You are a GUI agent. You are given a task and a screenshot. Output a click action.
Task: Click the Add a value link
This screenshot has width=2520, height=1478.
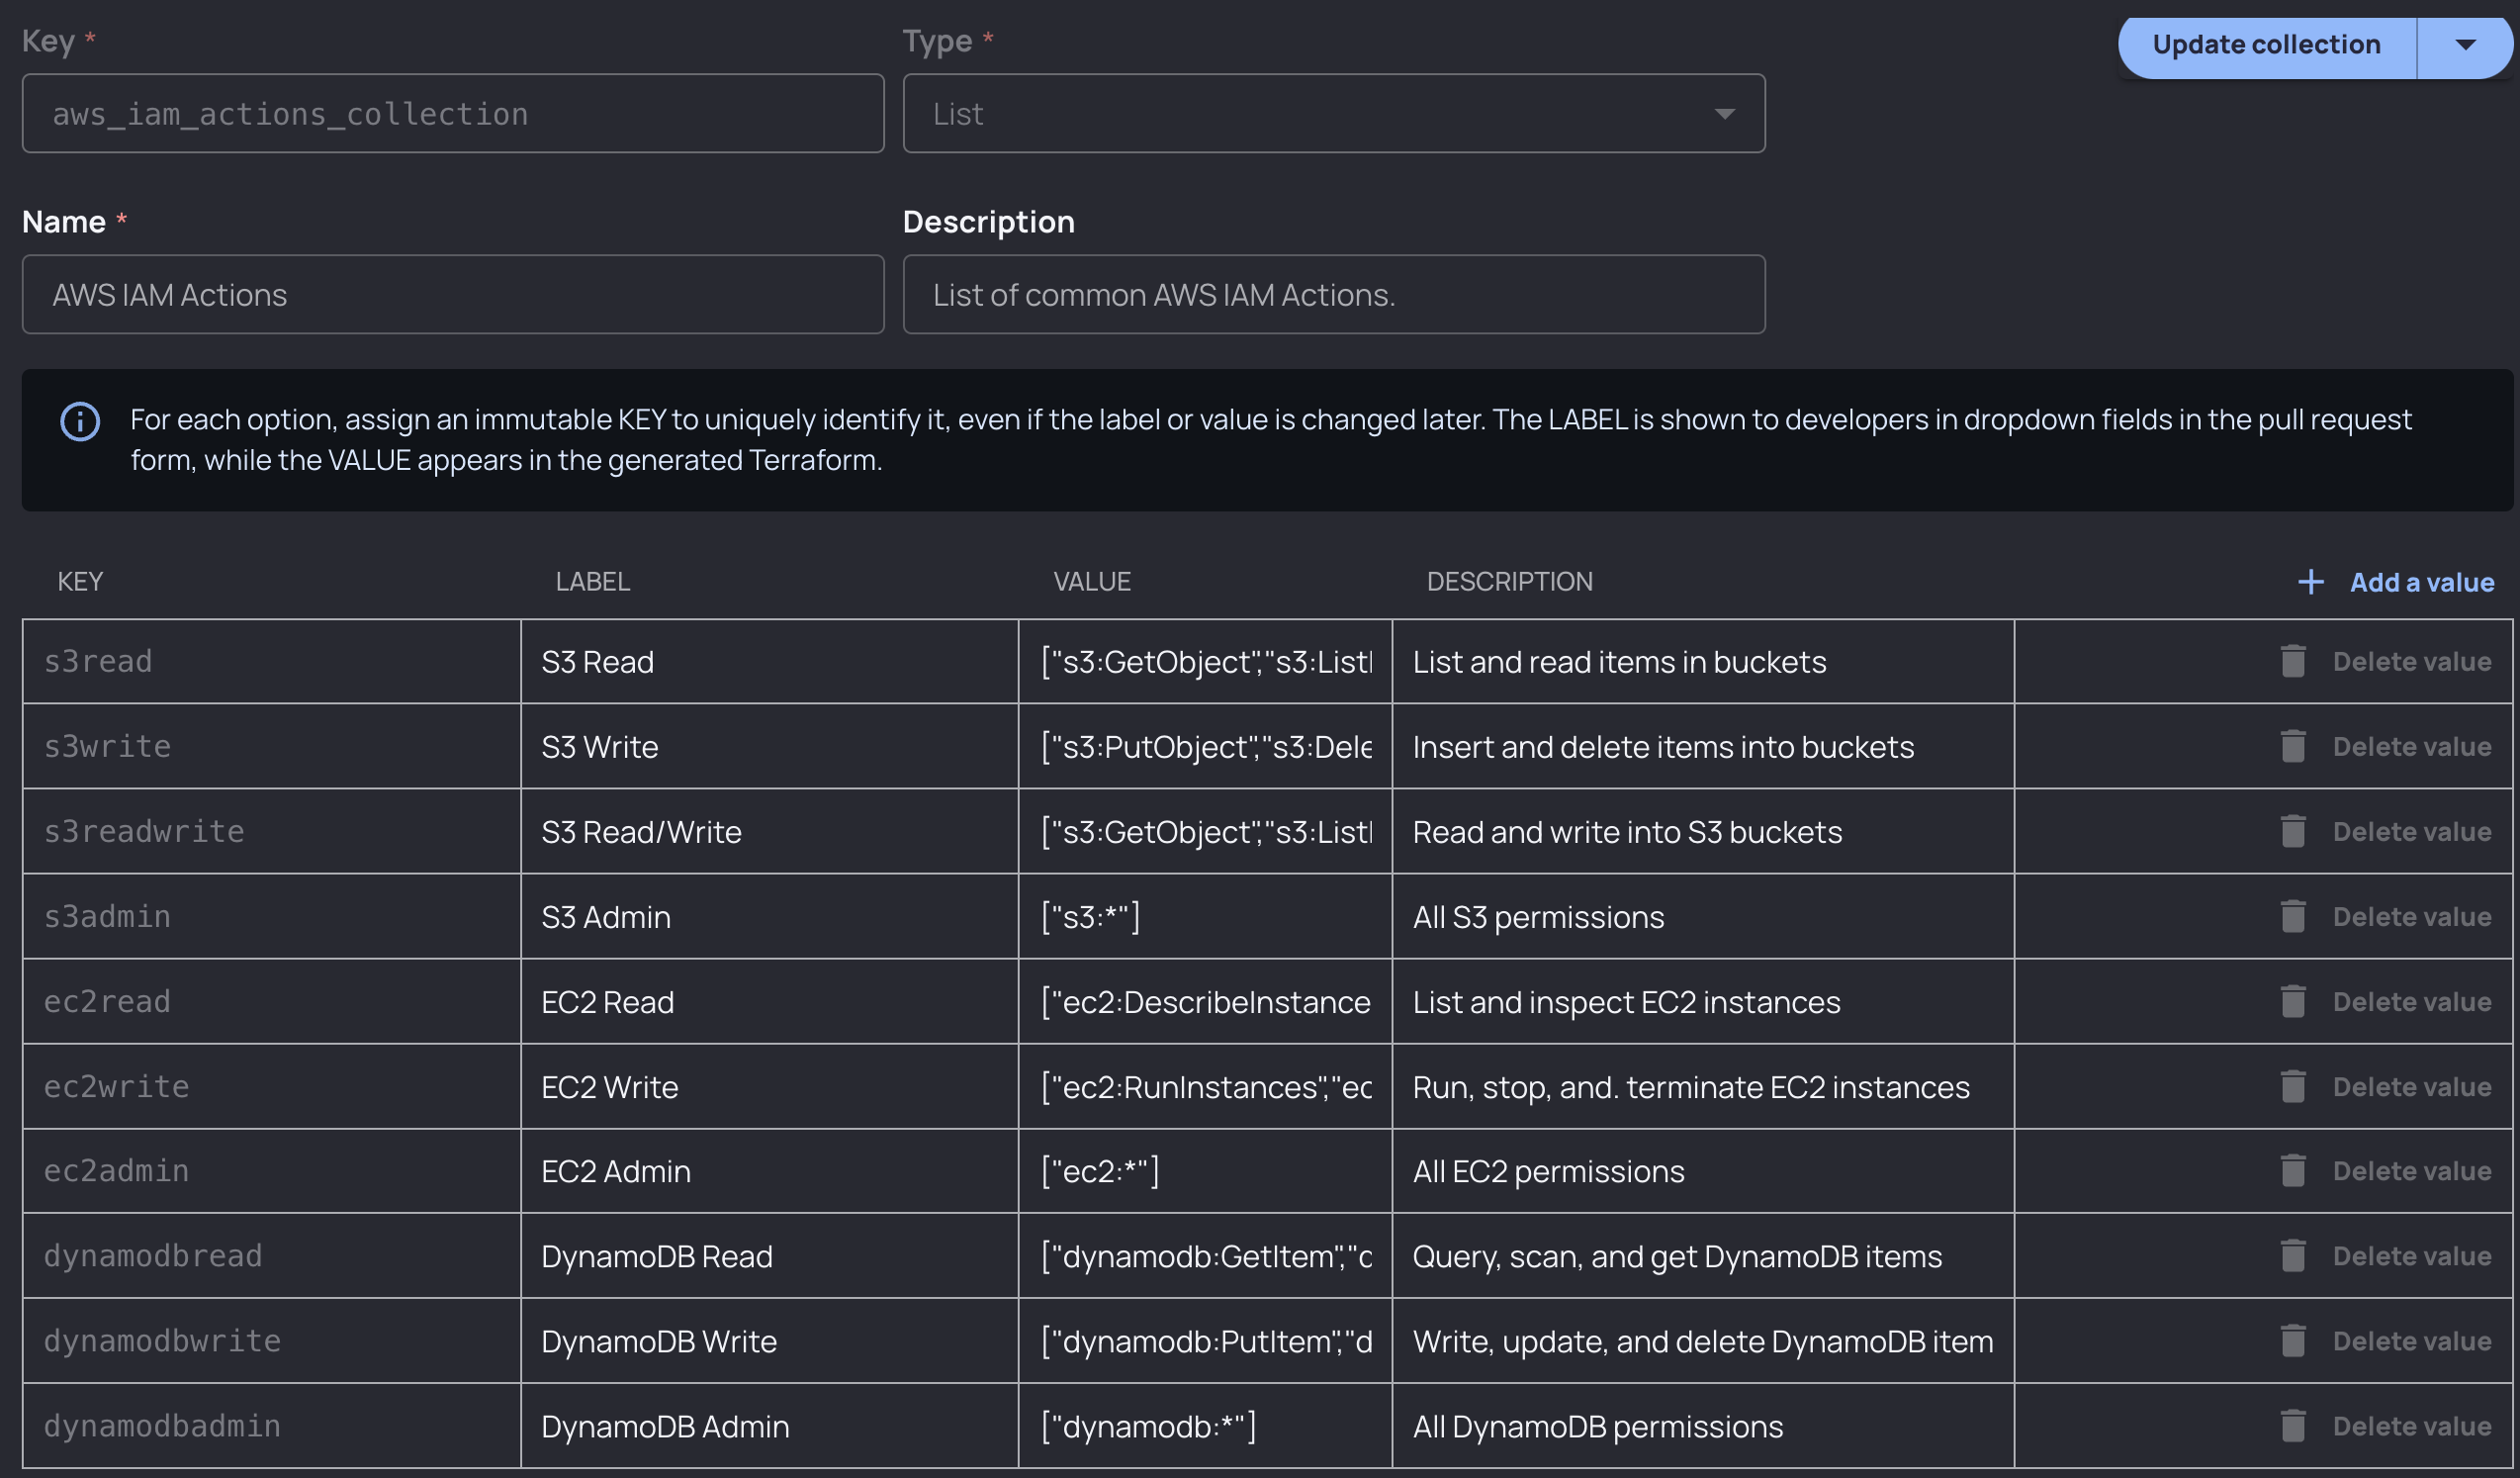(x=2421, y=582)
